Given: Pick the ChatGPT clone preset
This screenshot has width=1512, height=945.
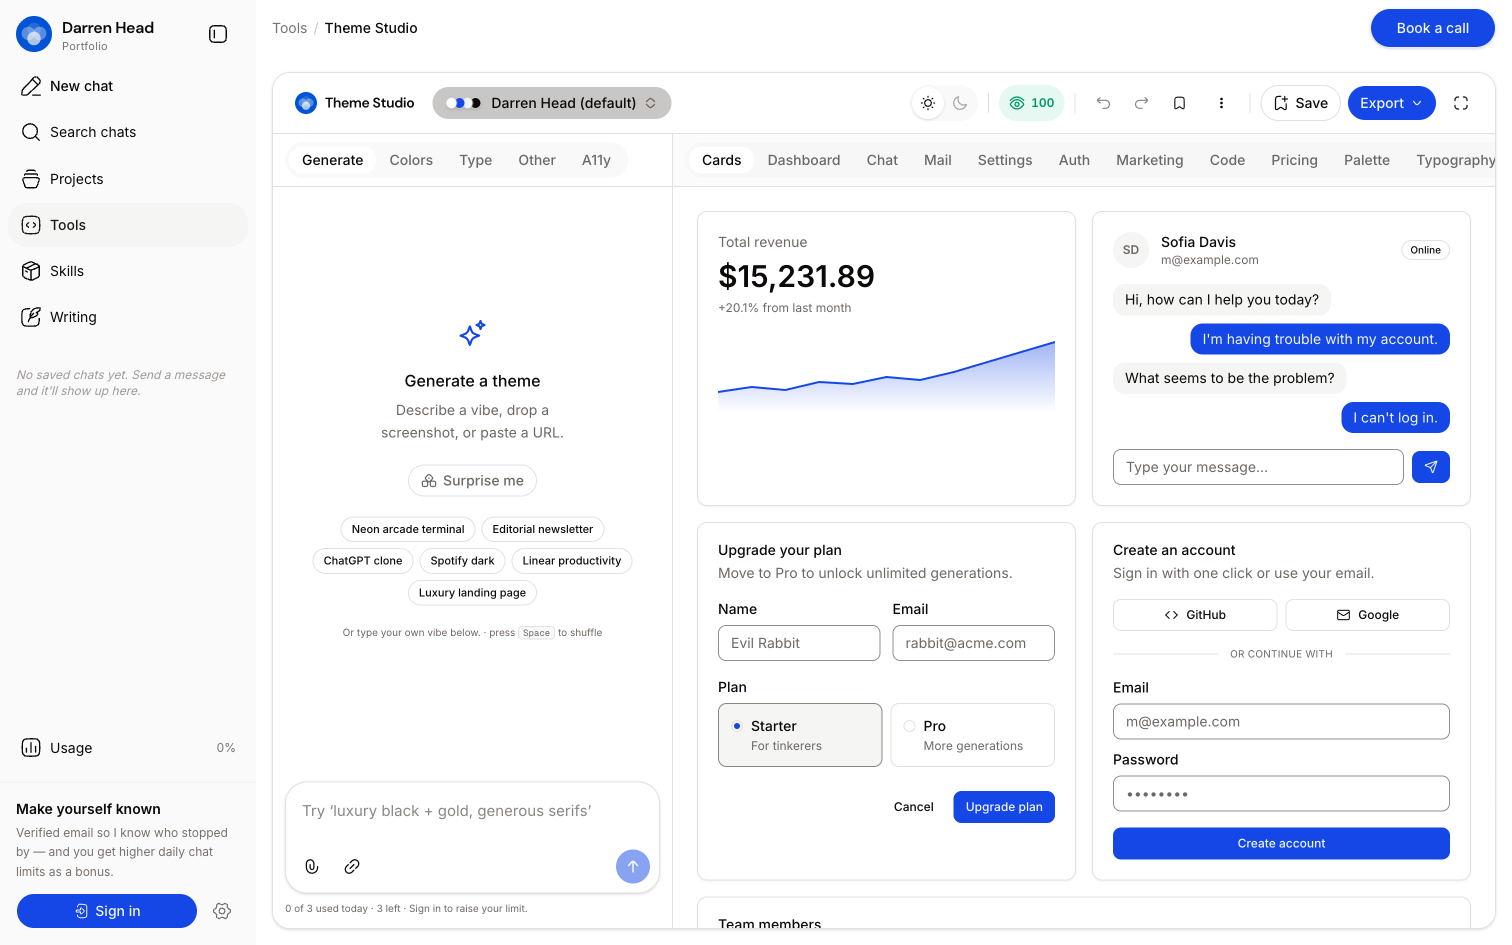Looking at the screenshot, I should click(363, 561).
